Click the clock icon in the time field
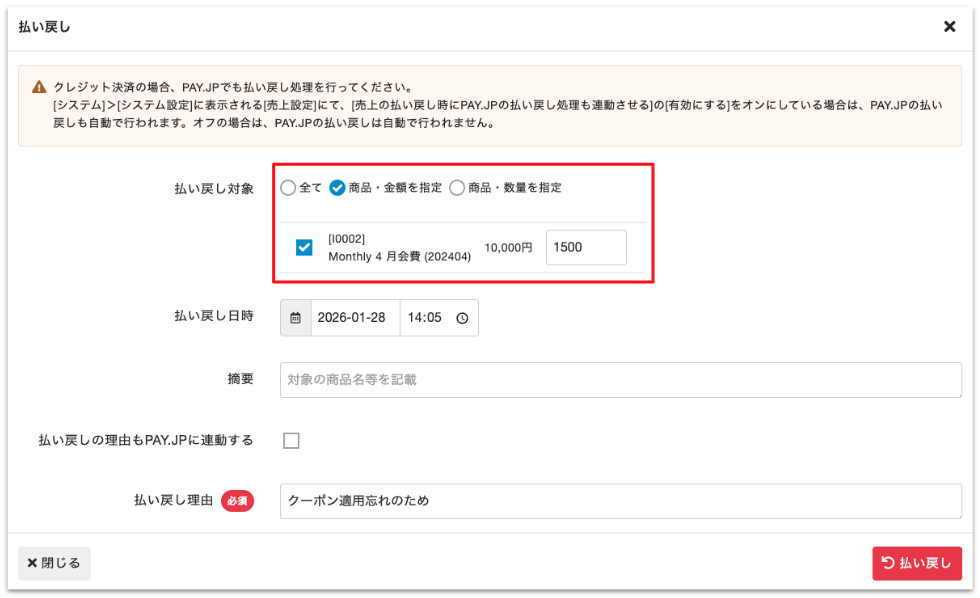980x598 pixels. (462, 318)
